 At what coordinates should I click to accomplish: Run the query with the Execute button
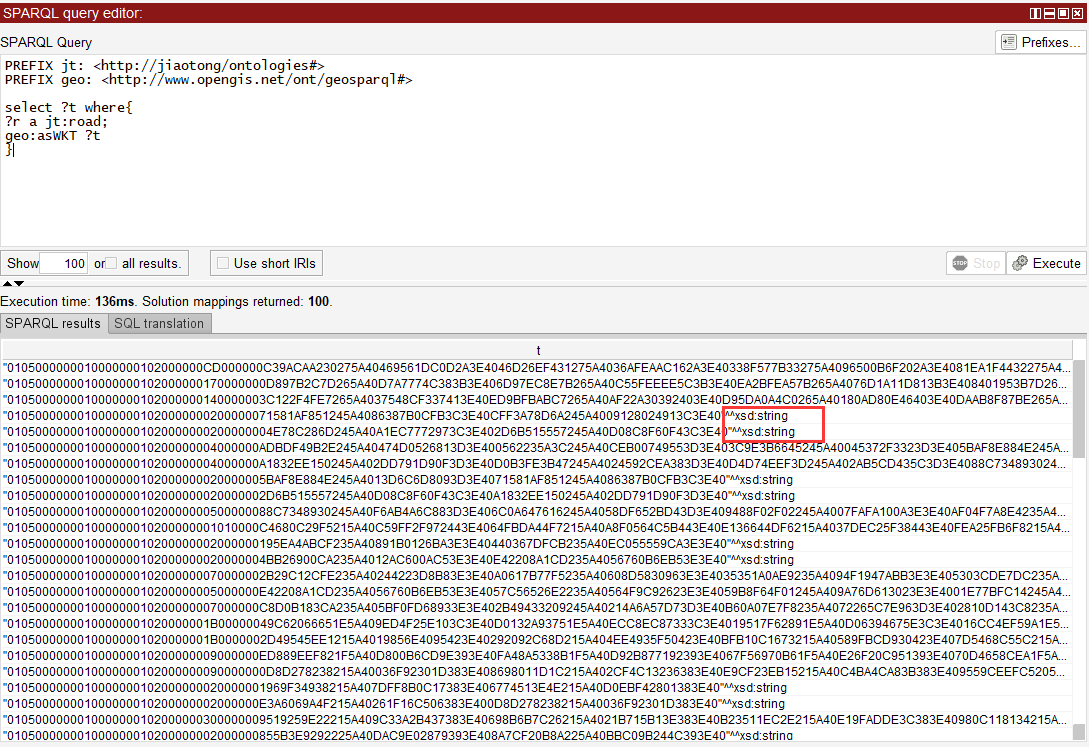coord(1046,263)
